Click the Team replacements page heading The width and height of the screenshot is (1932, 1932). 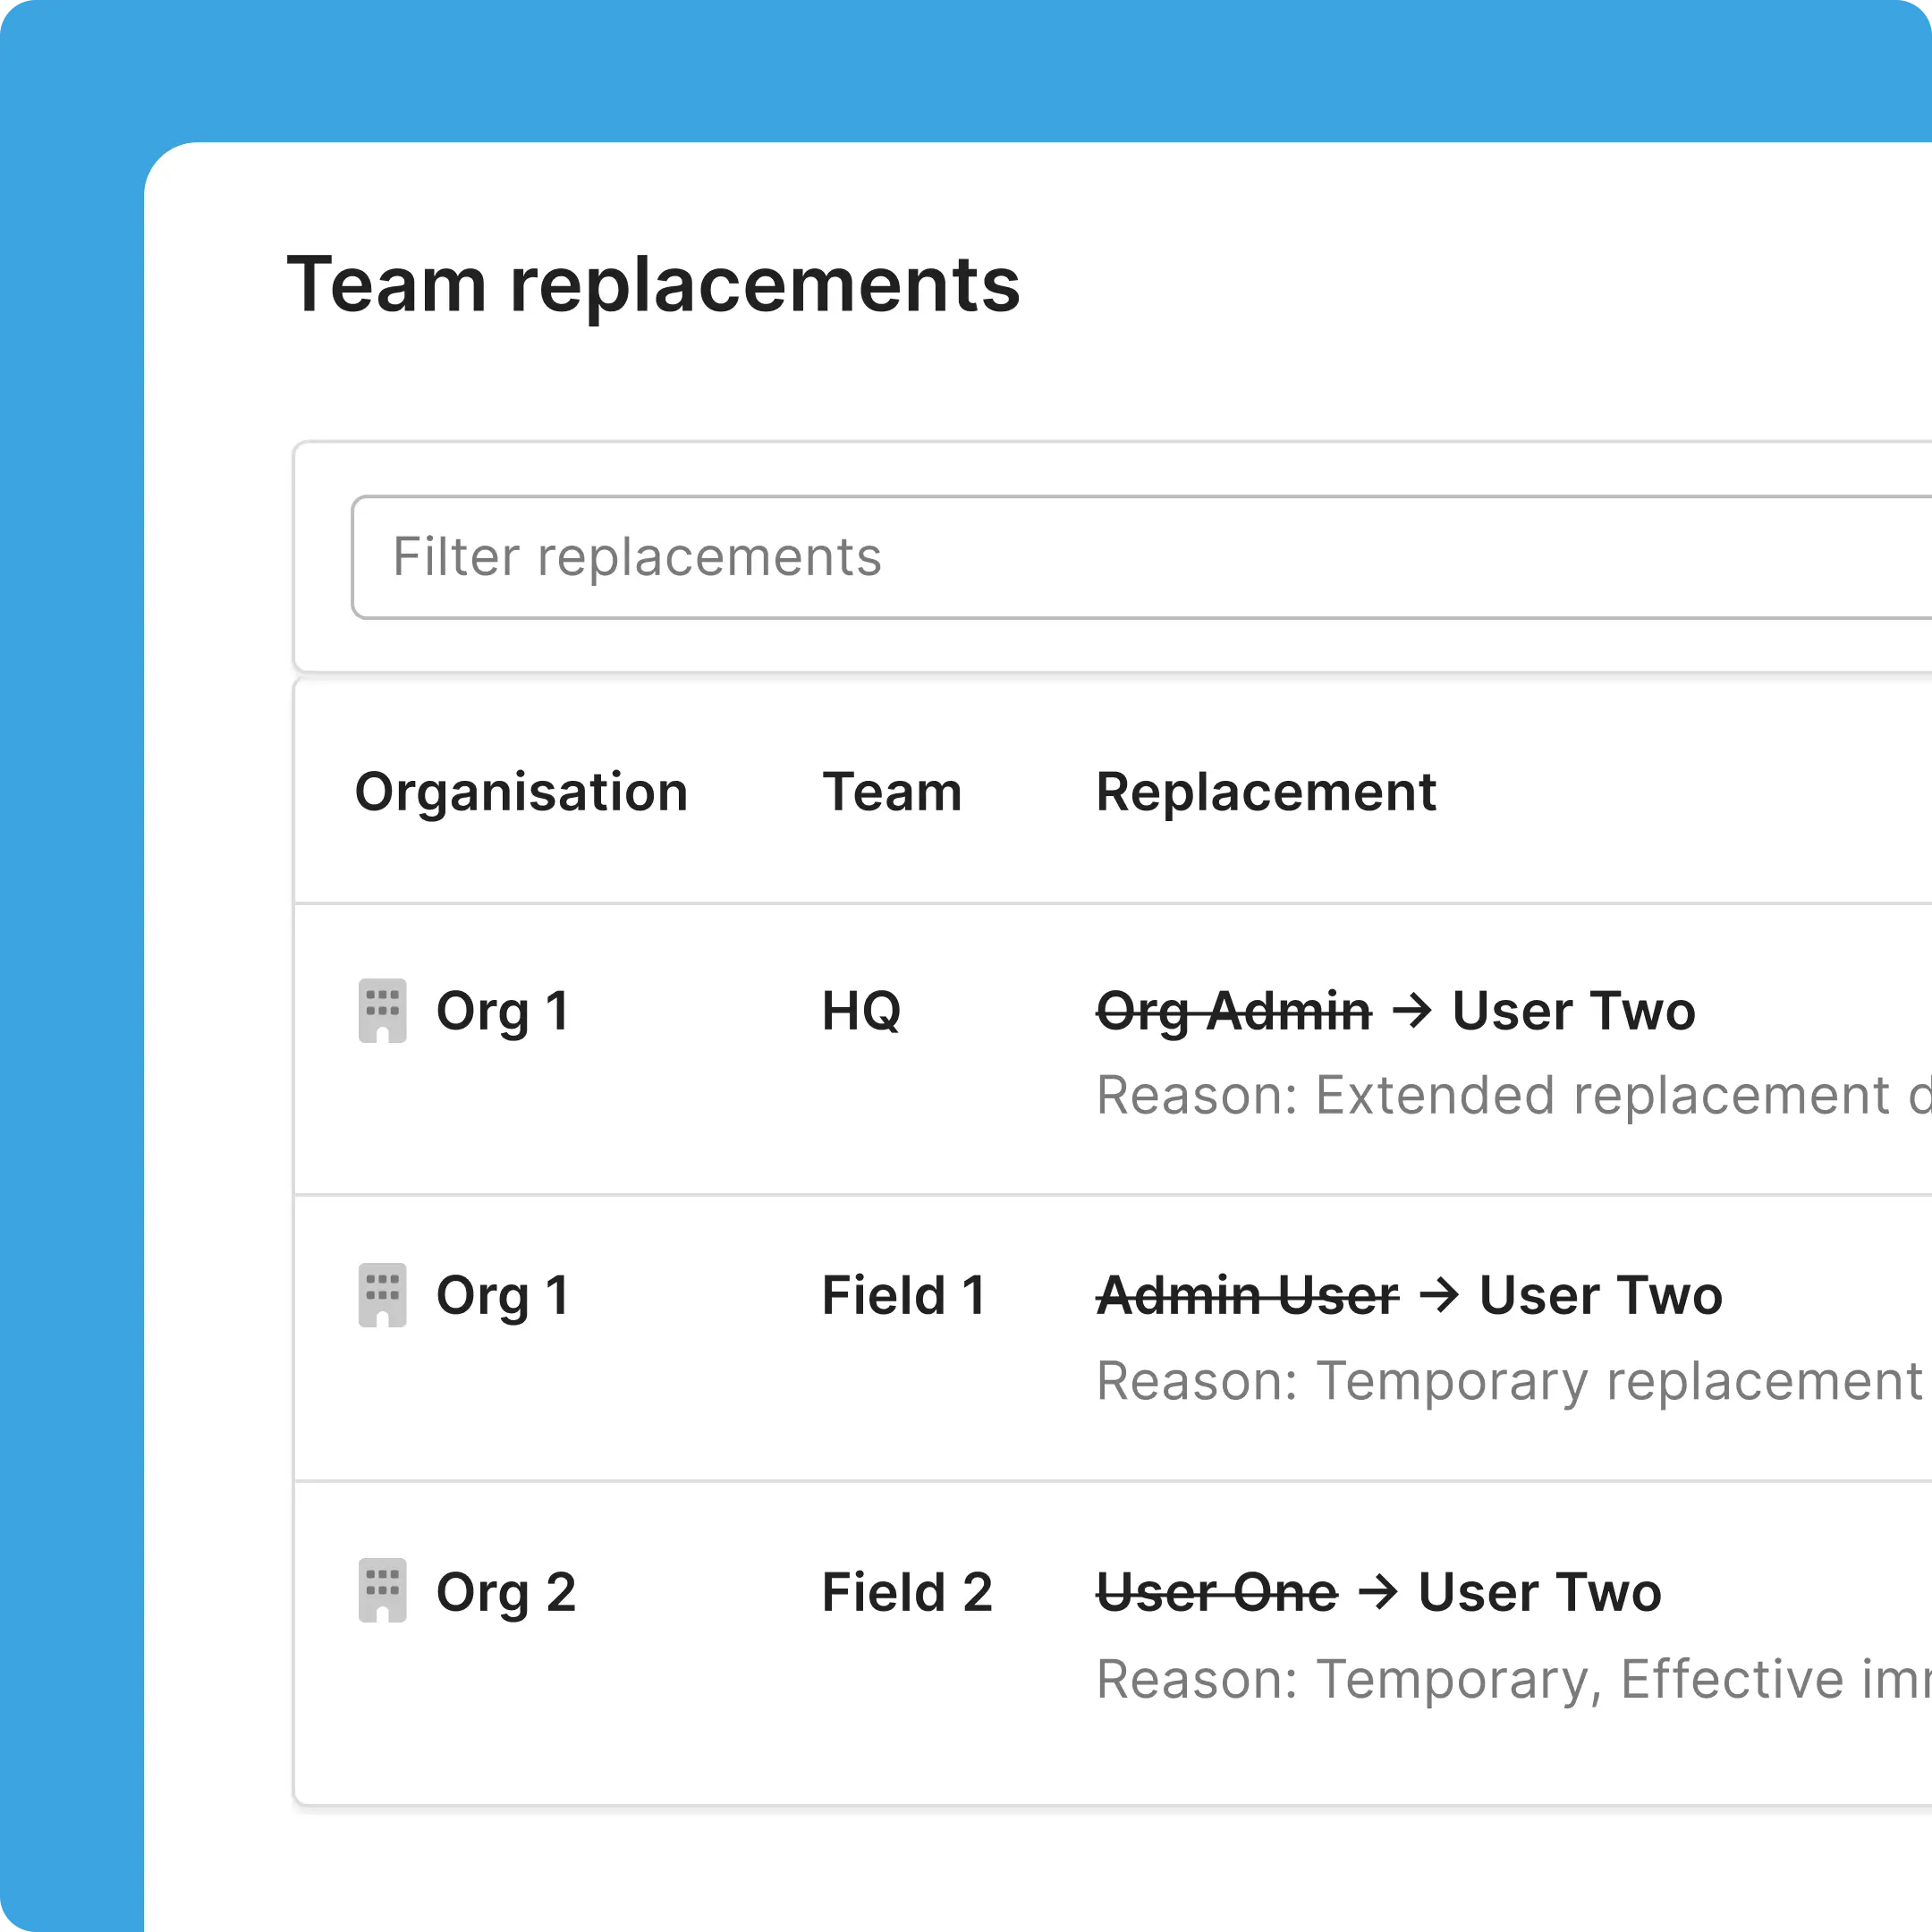coord(653,285)
